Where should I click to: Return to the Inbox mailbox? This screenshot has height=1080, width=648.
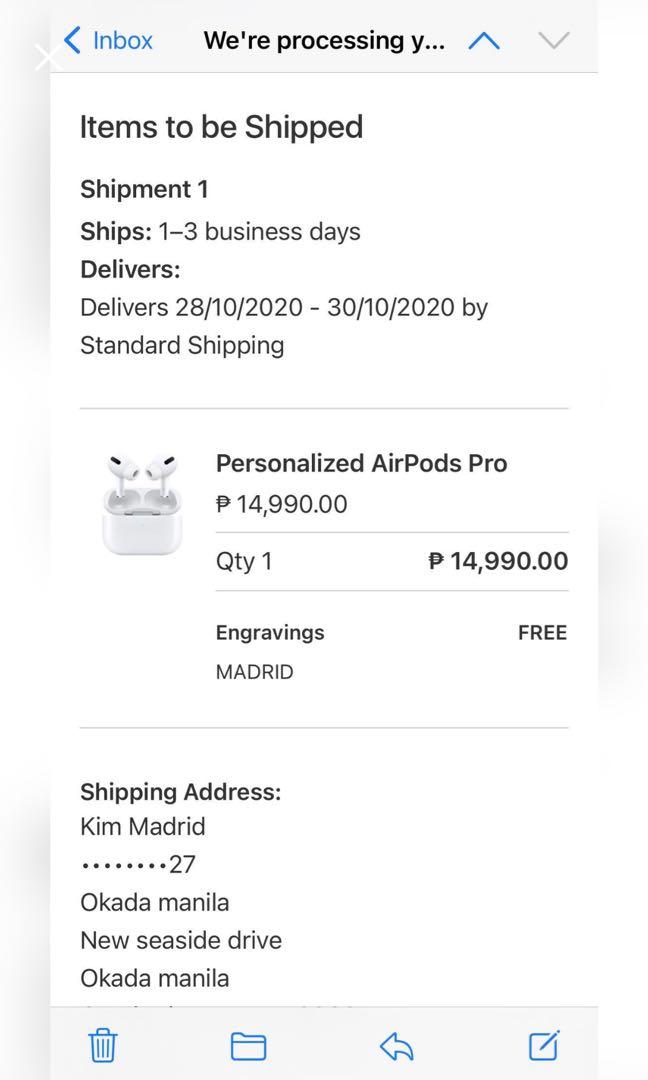pos(122,40)
